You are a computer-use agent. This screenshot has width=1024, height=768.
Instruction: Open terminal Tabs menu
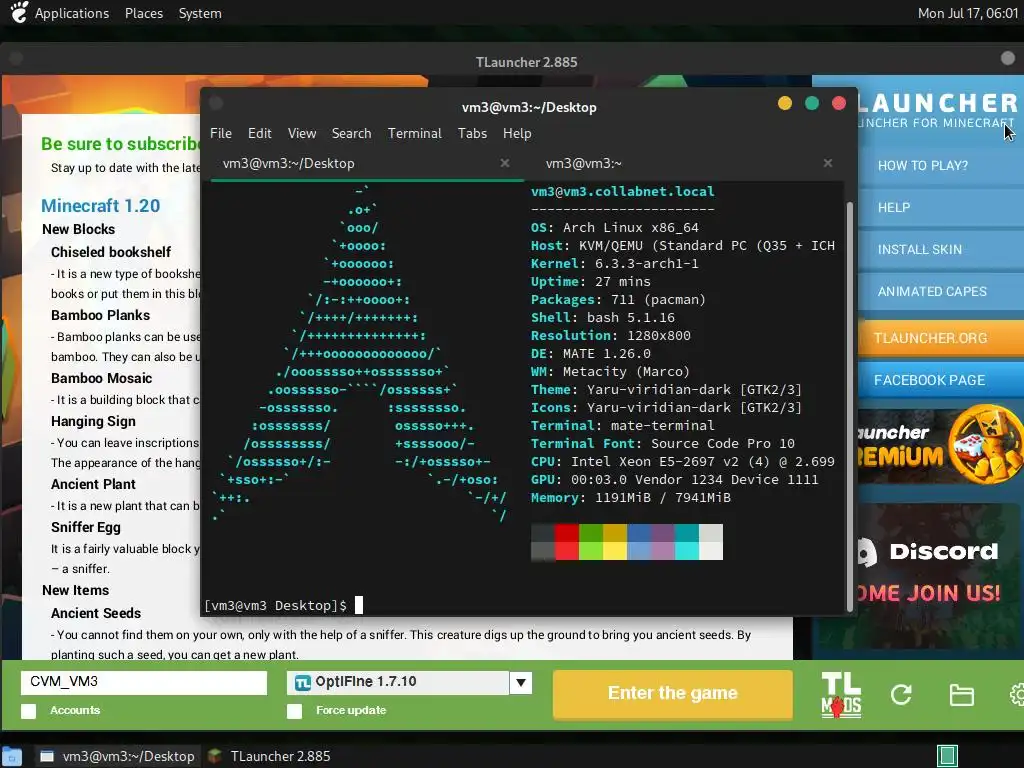[x=472, y=133]
